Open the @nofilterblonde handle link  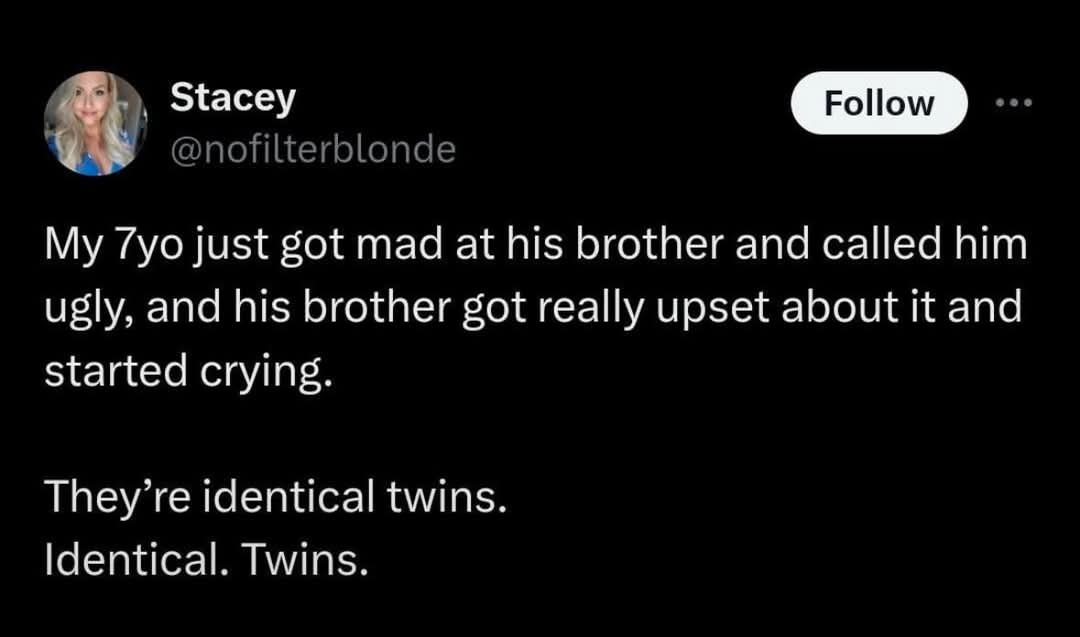313,149
